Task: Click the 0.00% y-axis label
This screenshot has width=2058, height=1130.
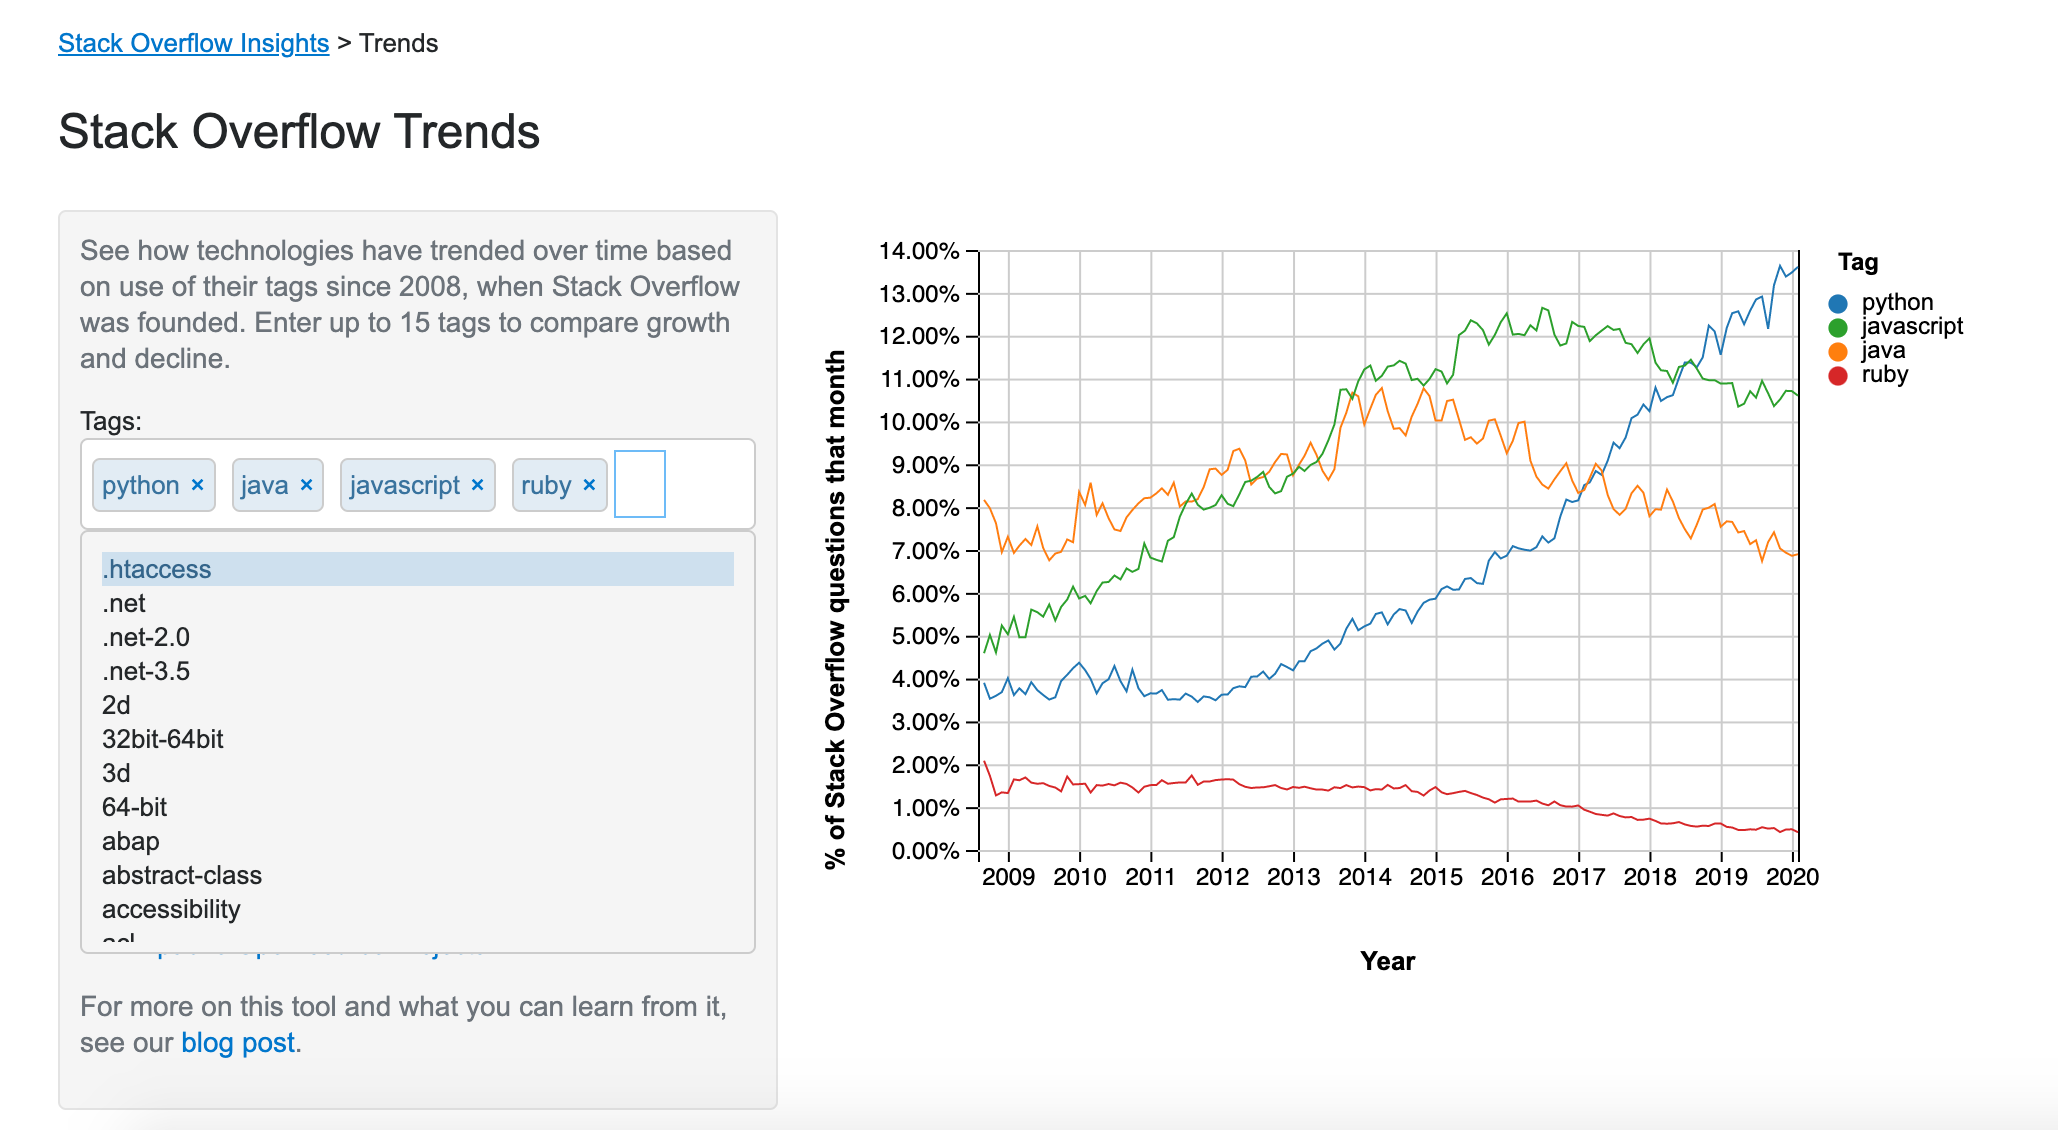Action: 925,851
